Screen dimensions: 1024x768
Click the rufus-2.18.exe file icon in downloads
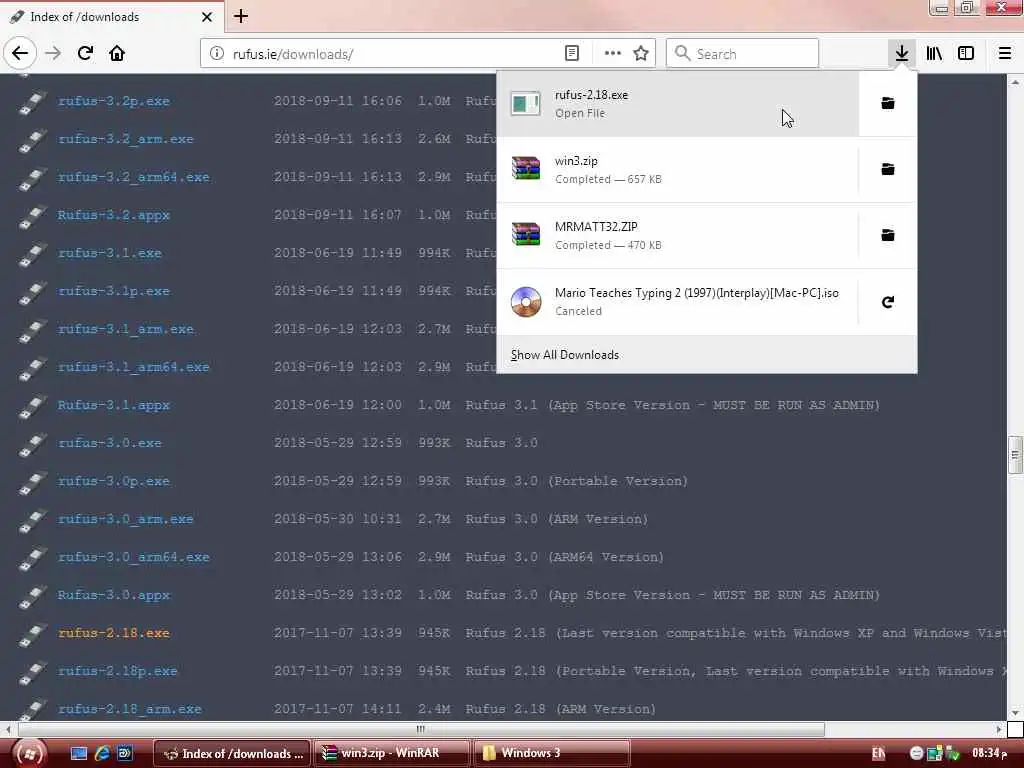tap(526, 103)
